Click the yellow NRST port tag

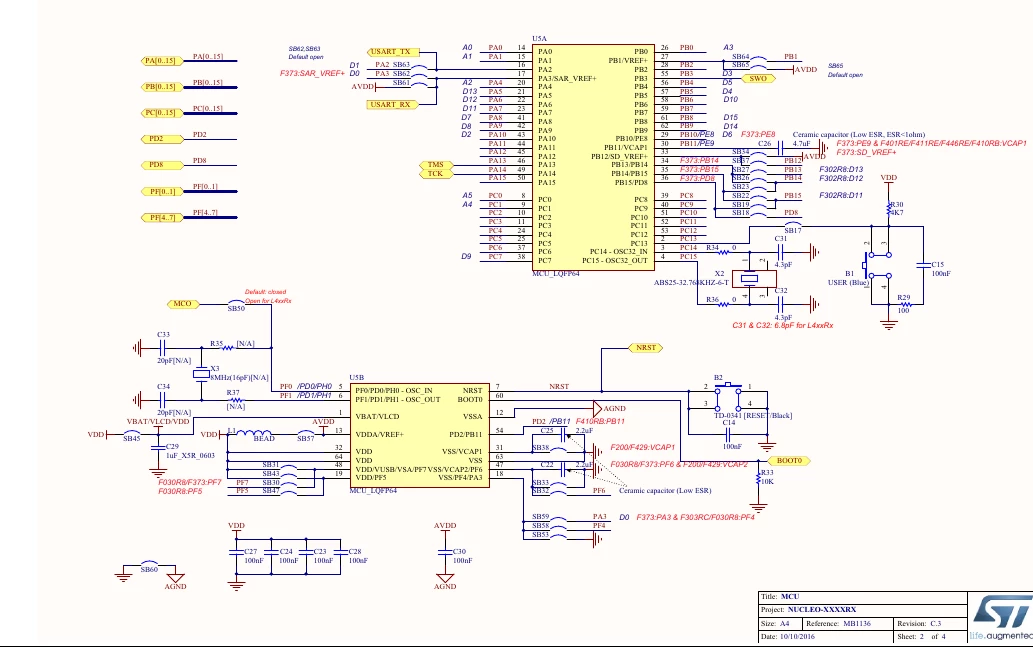point(646,348)
